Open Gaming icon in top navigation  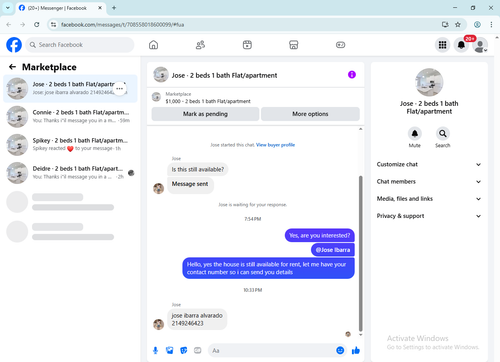340,45
